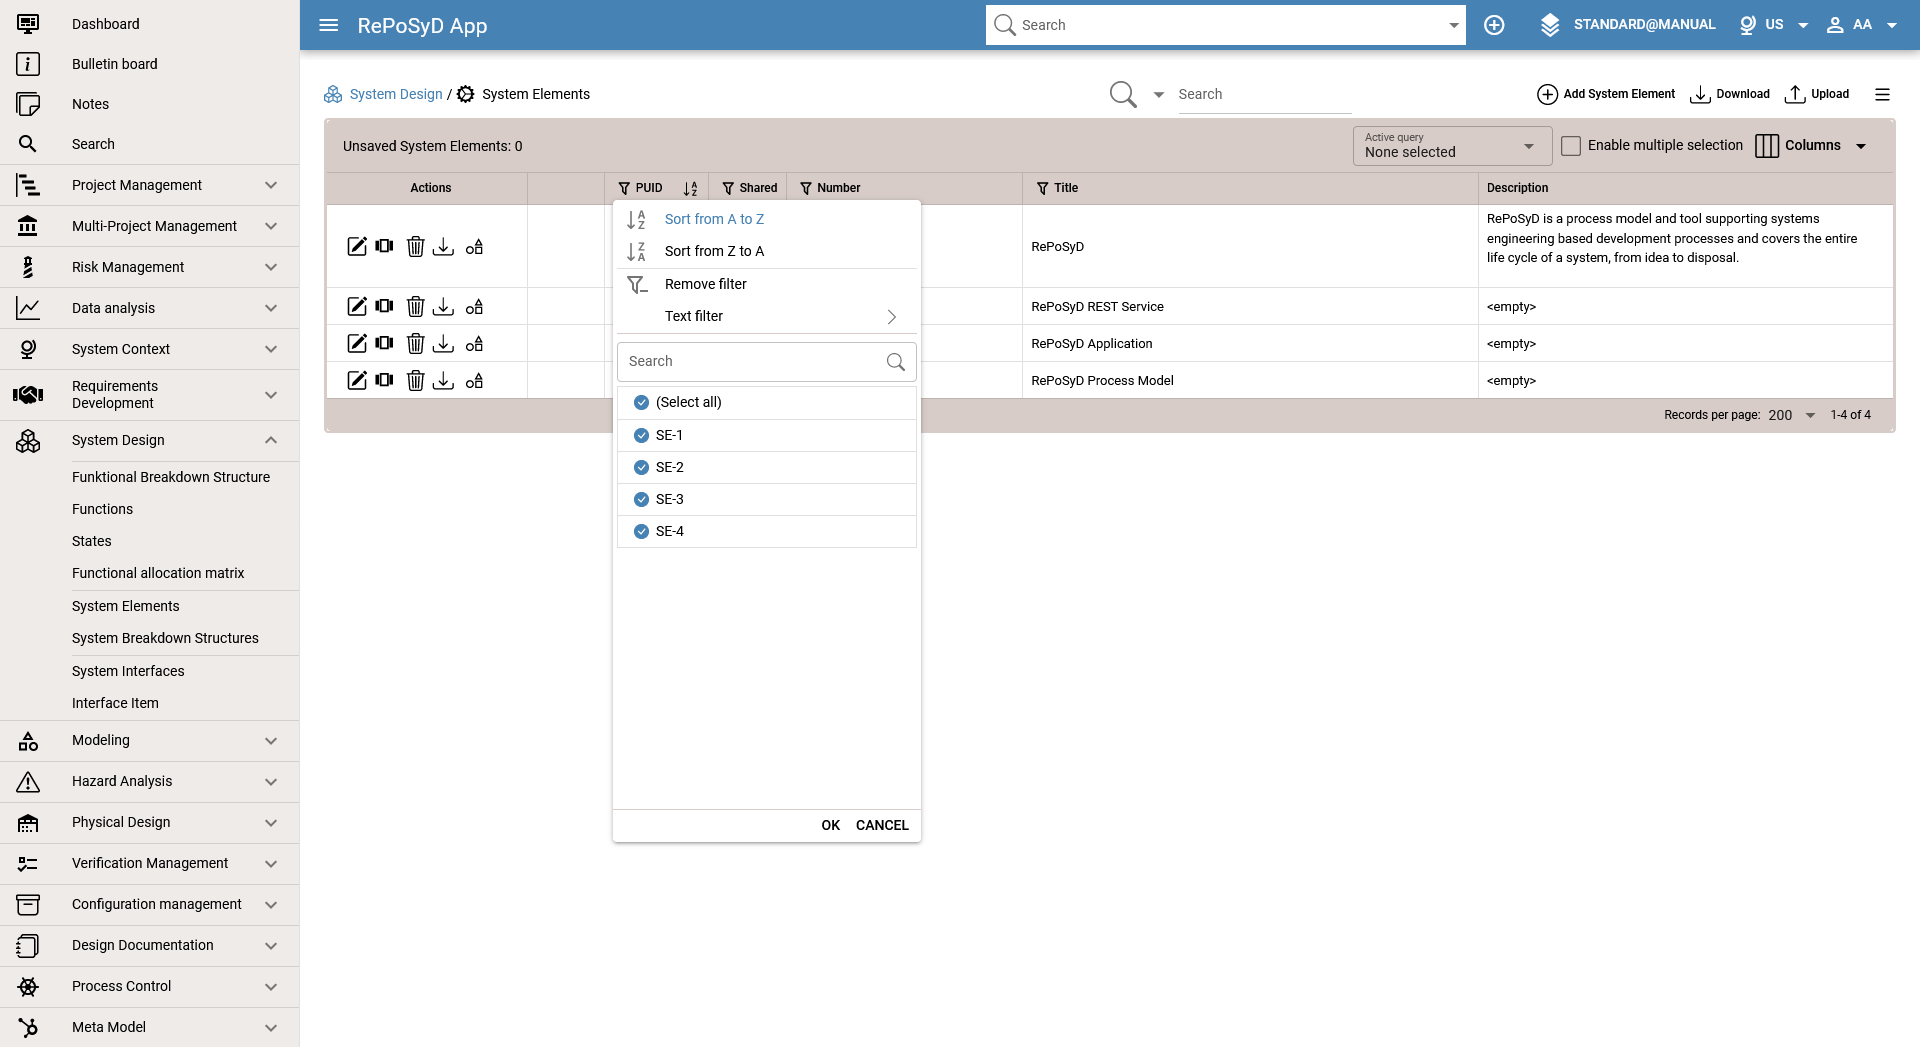Expand the Modeling section
This screenshot has height=1047, width=1920.
click(271, 741)
